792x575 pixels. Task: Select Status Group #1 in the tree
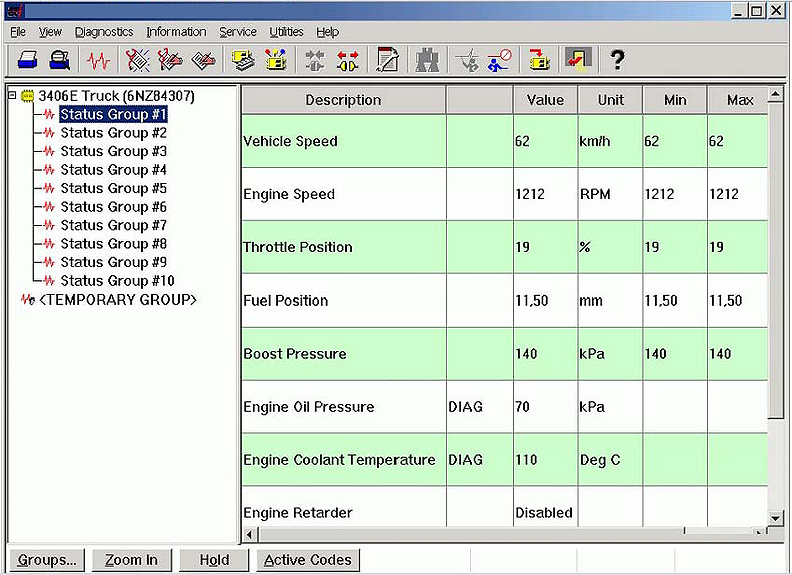tap(113, 114)
